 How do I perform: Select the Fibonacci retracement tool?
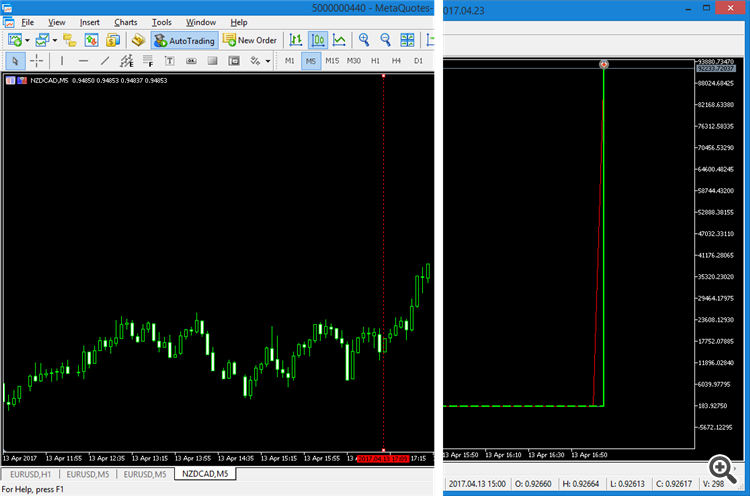point(148,61)
